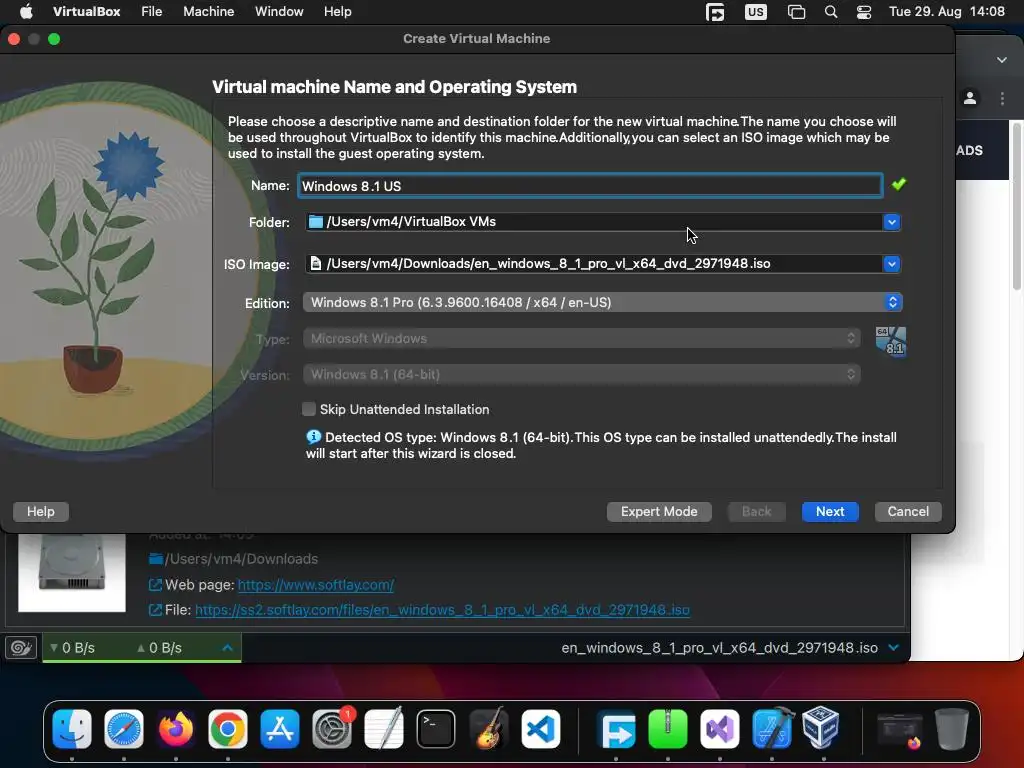Click the Windows 8.1 64-bit OS icon

(x=891, y=341)
